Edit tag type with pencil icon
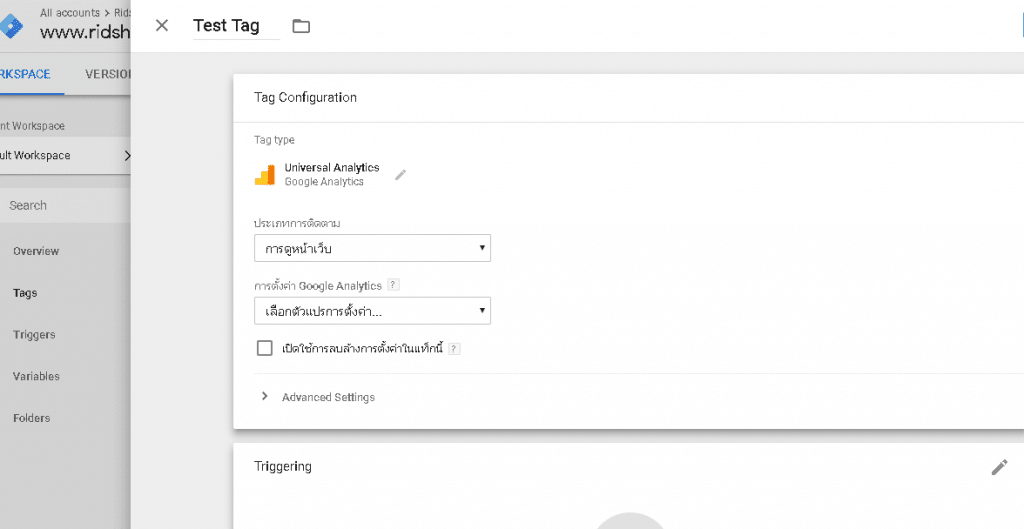The image size is (1024, 529). coord(400,174)
